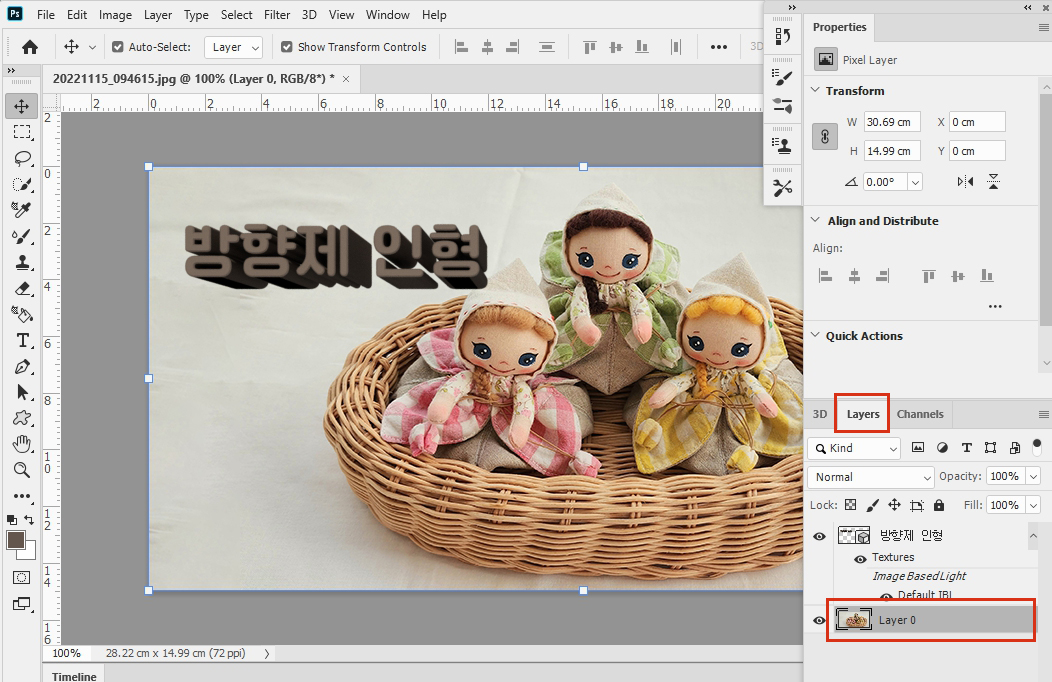Collapse the Quick Actions section

(815, 335)
